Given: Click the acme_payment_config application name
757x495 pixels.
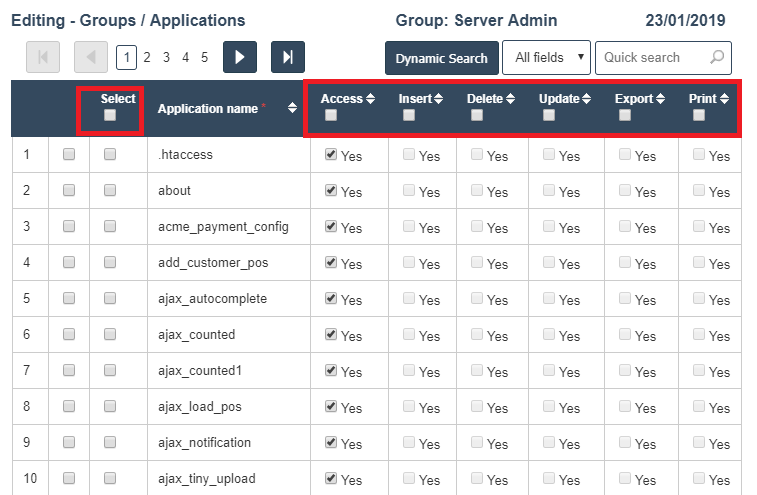Looking at the screenshot, I should point(224,227).
